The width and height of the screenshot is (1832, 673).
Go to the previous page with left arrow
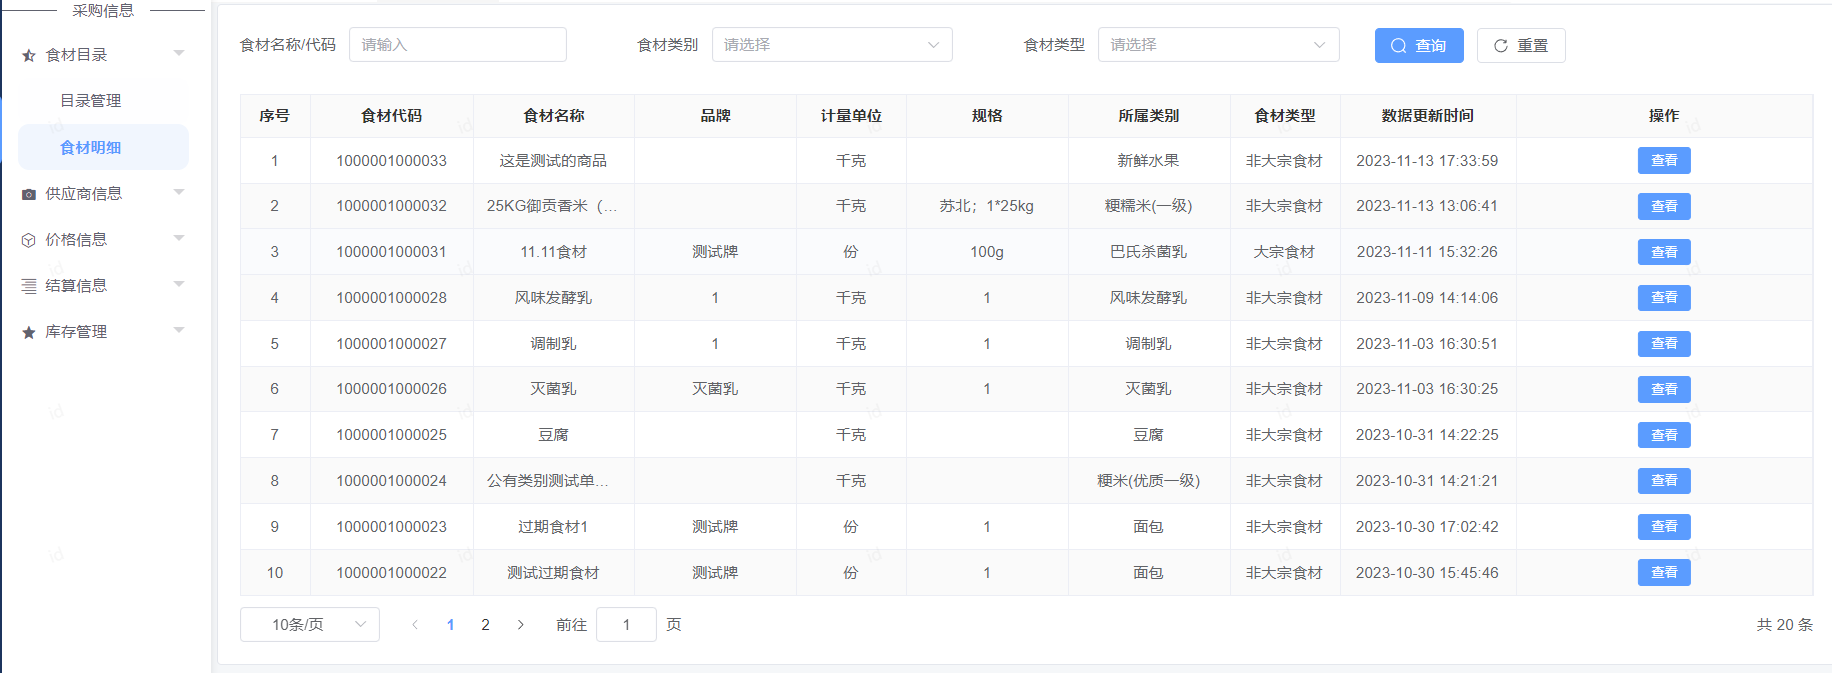point(415,625)
